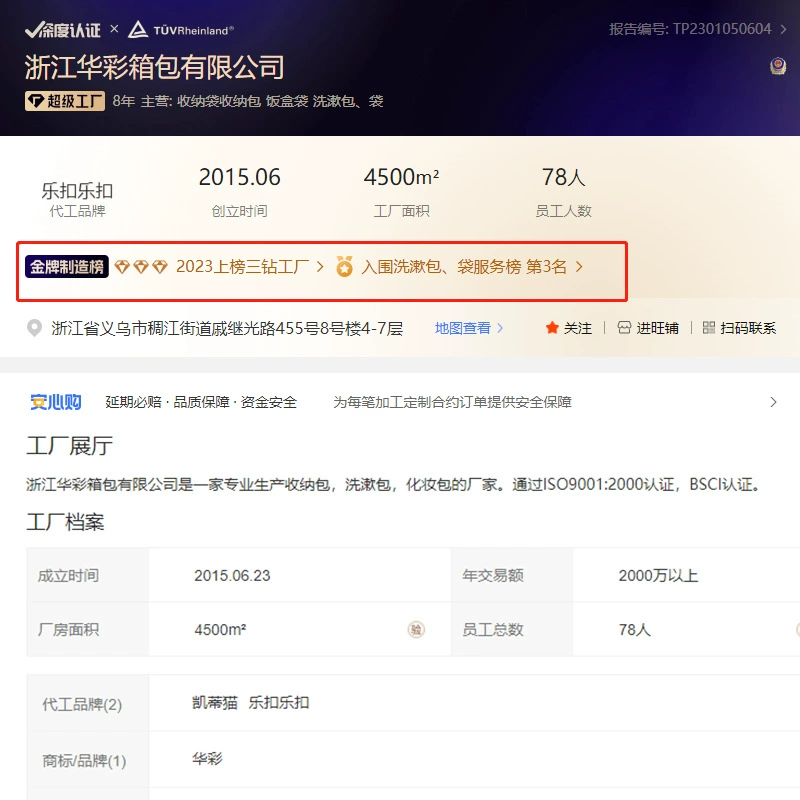Click 为每笔加工定制合约订单提供安全保障 text
The height and width of the screenshot is (800, 800).
(x=452, y=402)
